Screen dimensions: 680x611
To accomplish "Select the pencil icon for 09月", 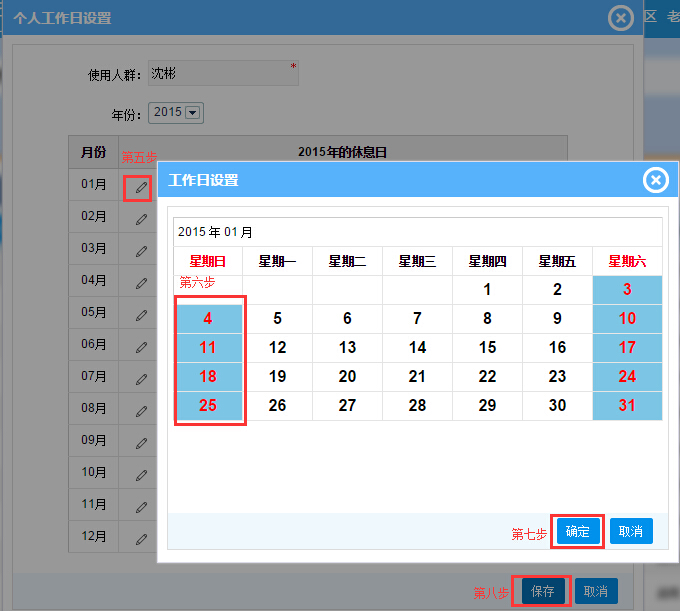I will 141,444.
